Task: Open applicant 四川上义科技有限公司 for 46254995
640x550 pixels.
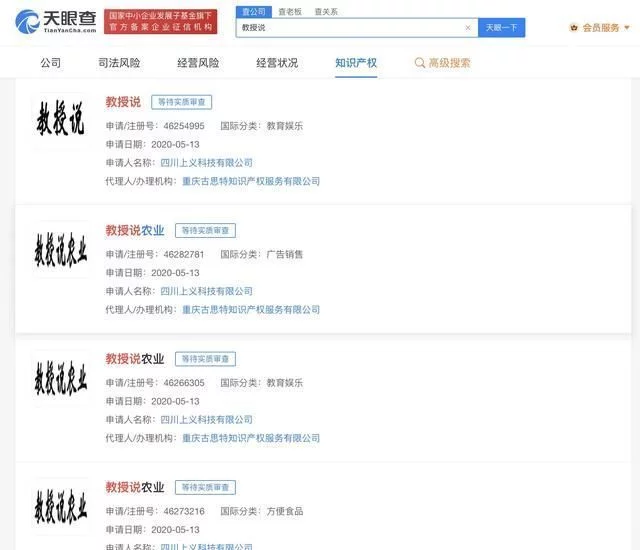Action: coord(207,163)
